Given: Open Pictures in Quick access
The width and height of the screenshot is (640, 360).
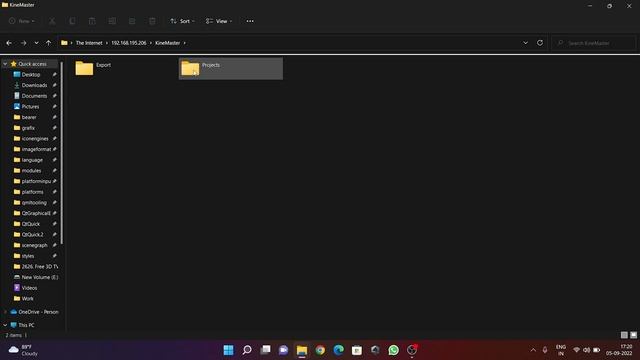Looking at the screenshot, I should pyautogui.click(x=30, y=107).
